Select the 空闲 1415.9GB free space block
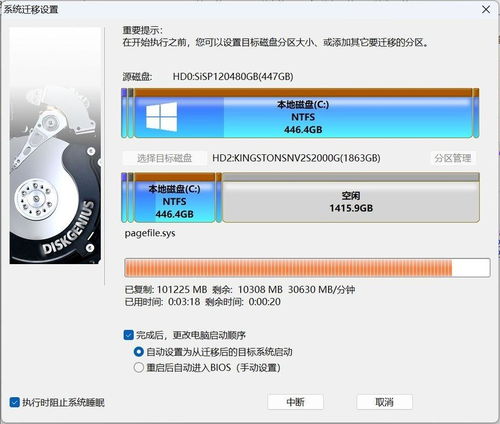 351,197
